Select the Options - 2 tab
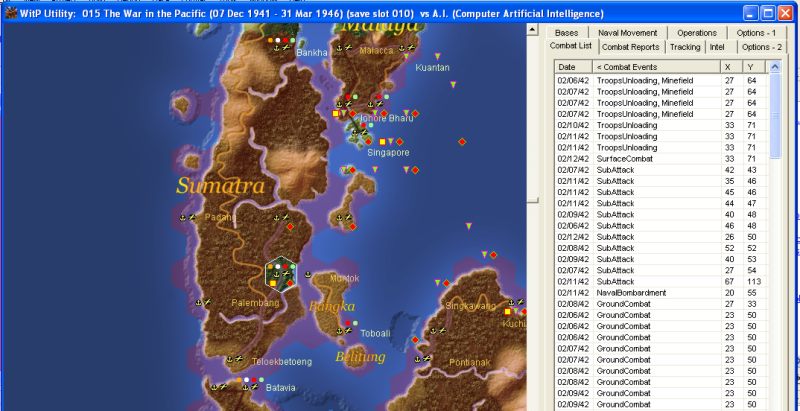Viewport: 800px width, 411px height. 762,47
